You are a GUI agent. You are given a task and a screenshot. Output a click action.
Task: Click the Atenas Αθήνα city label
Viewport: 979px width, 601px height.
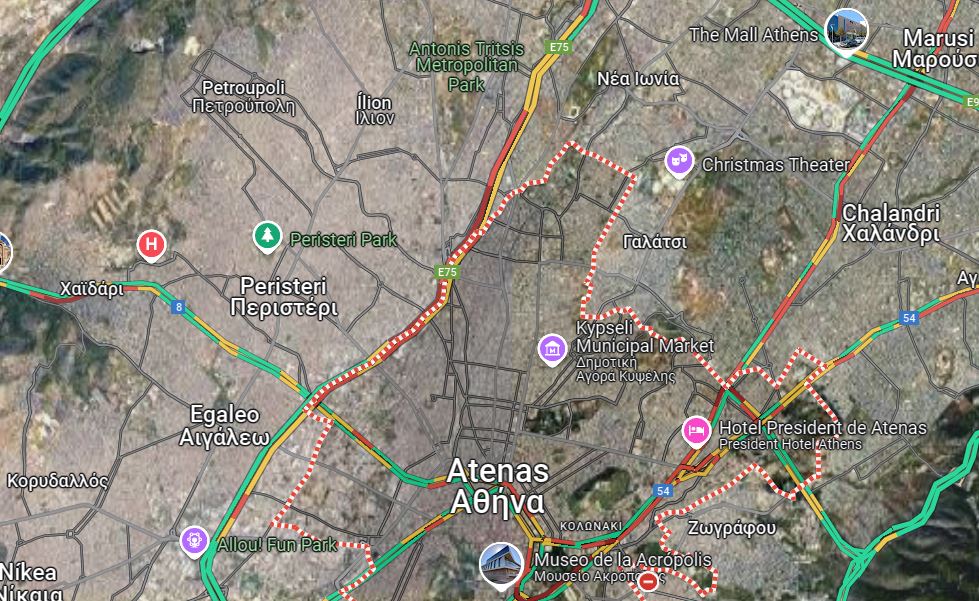[498, 486]
